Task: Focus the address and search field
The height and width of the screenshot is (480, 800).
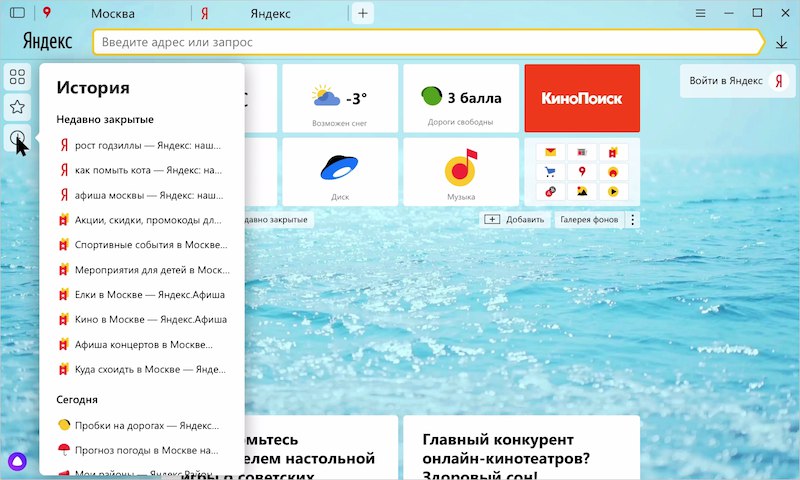Action: point(429,42)
